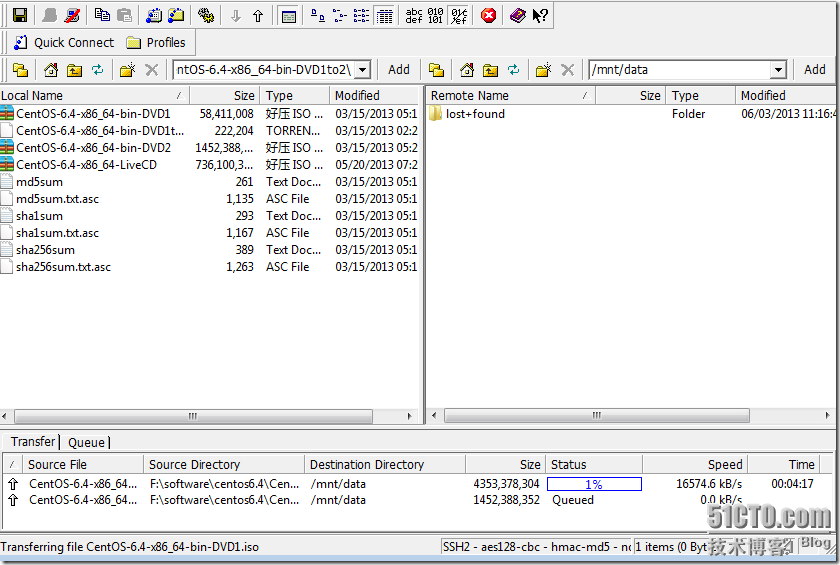The image size is (840, 565).
Task: Refresh the remote file list
Action: [513, 70]
